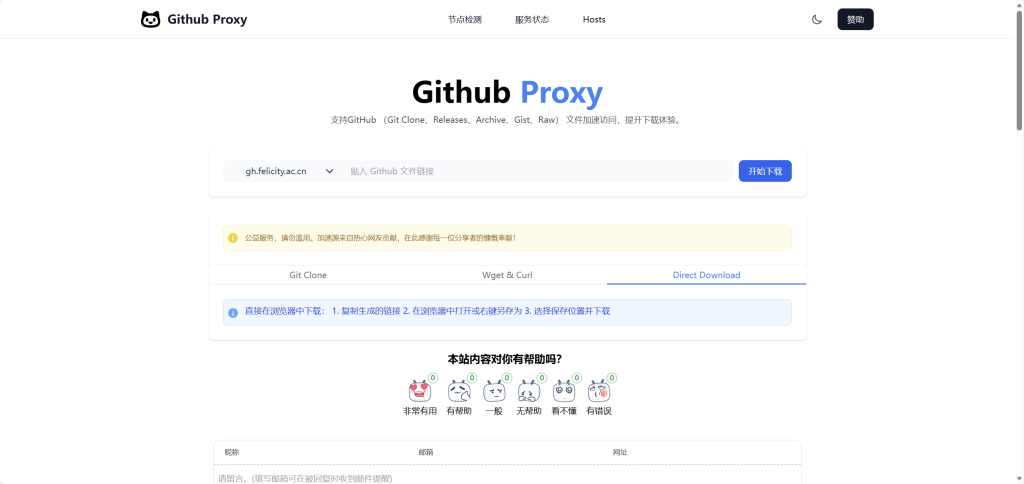Click the 公益服务,请勿滥用 notice text
Screen dimensions: 1024x484
coord(380,238)
